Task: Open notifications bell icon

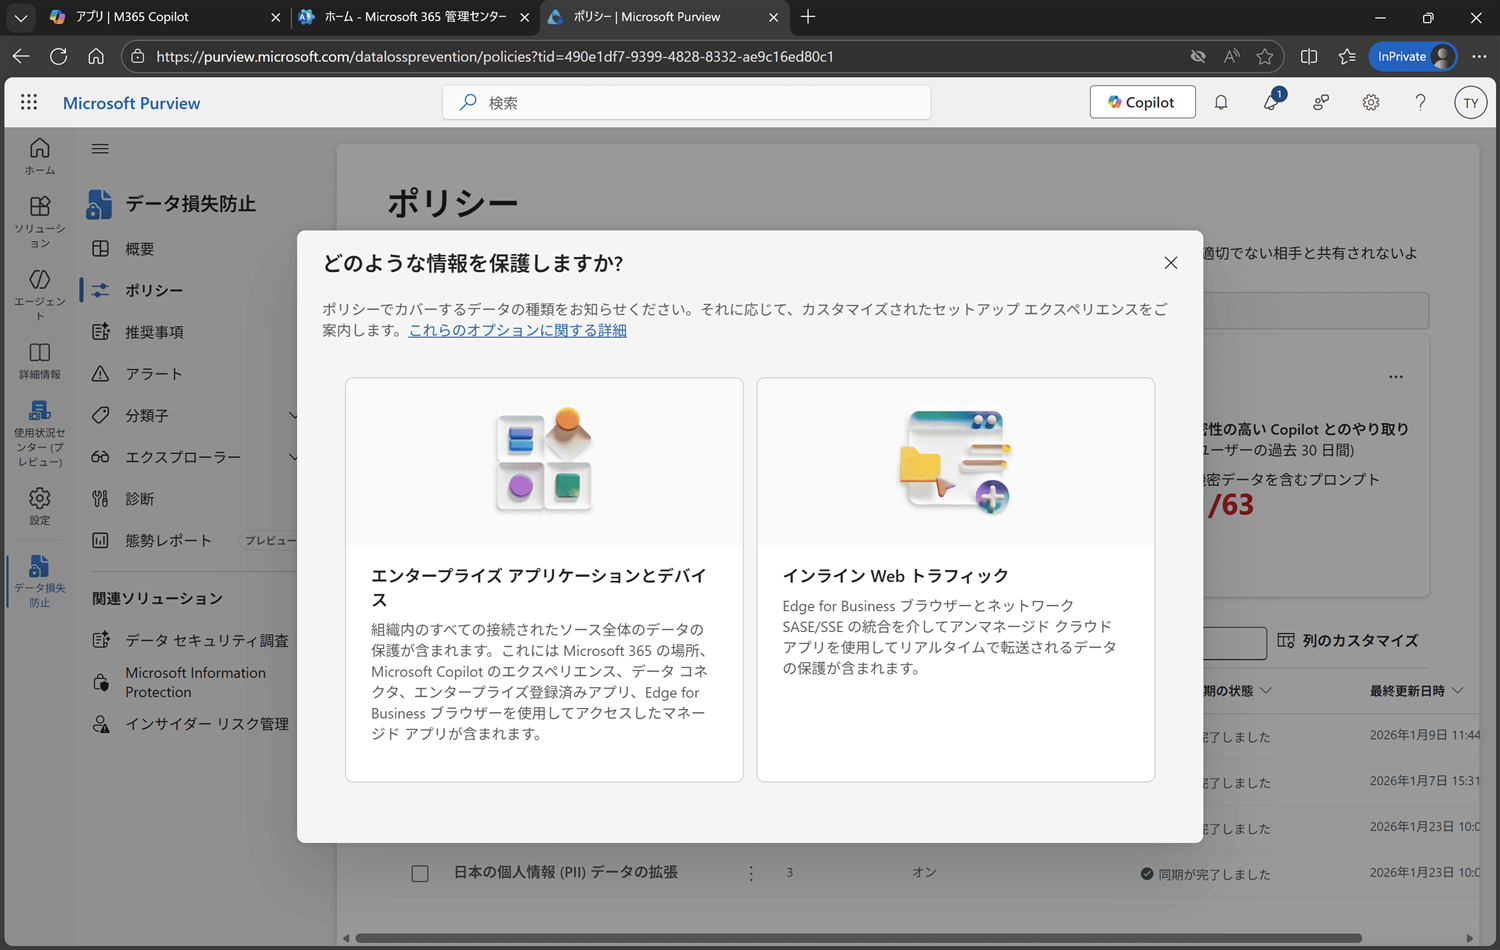Action: [x=1221, y=102]
